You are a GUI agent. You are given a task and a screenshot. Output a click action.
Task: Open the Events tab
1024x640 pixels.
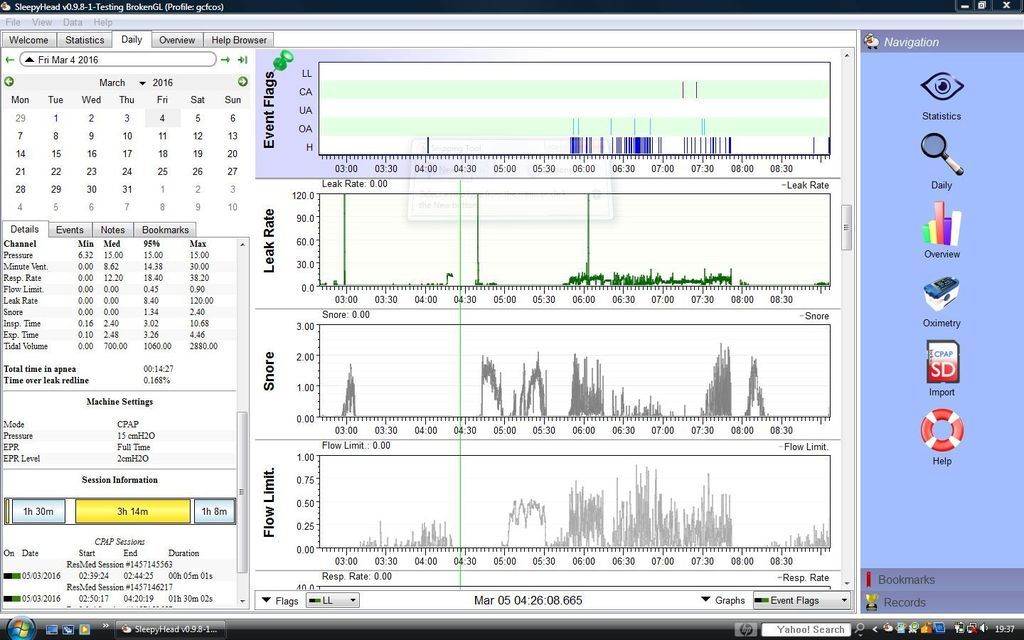pyautogui.click(x=69, y=230)
